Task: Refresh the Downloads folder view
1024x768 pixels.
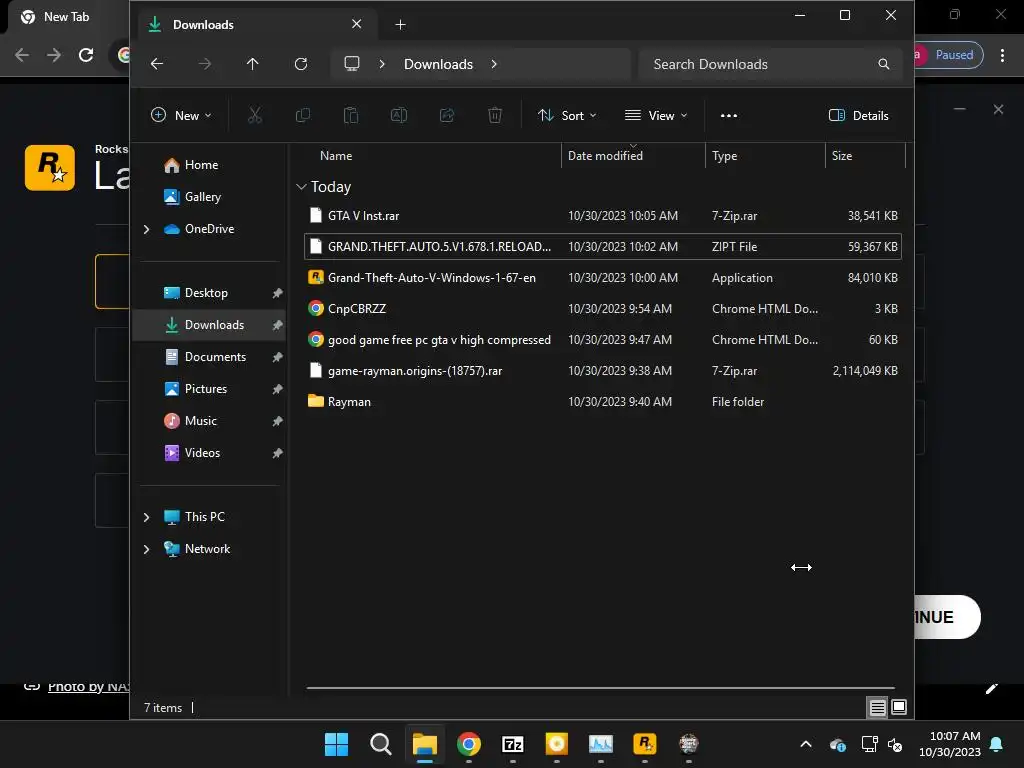Action: 301,64
